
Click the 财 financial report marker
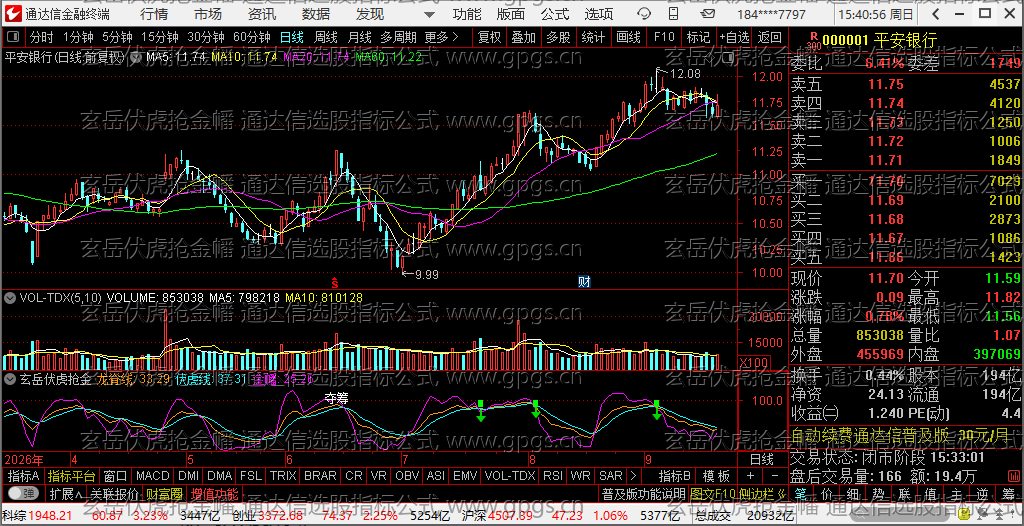584,282
